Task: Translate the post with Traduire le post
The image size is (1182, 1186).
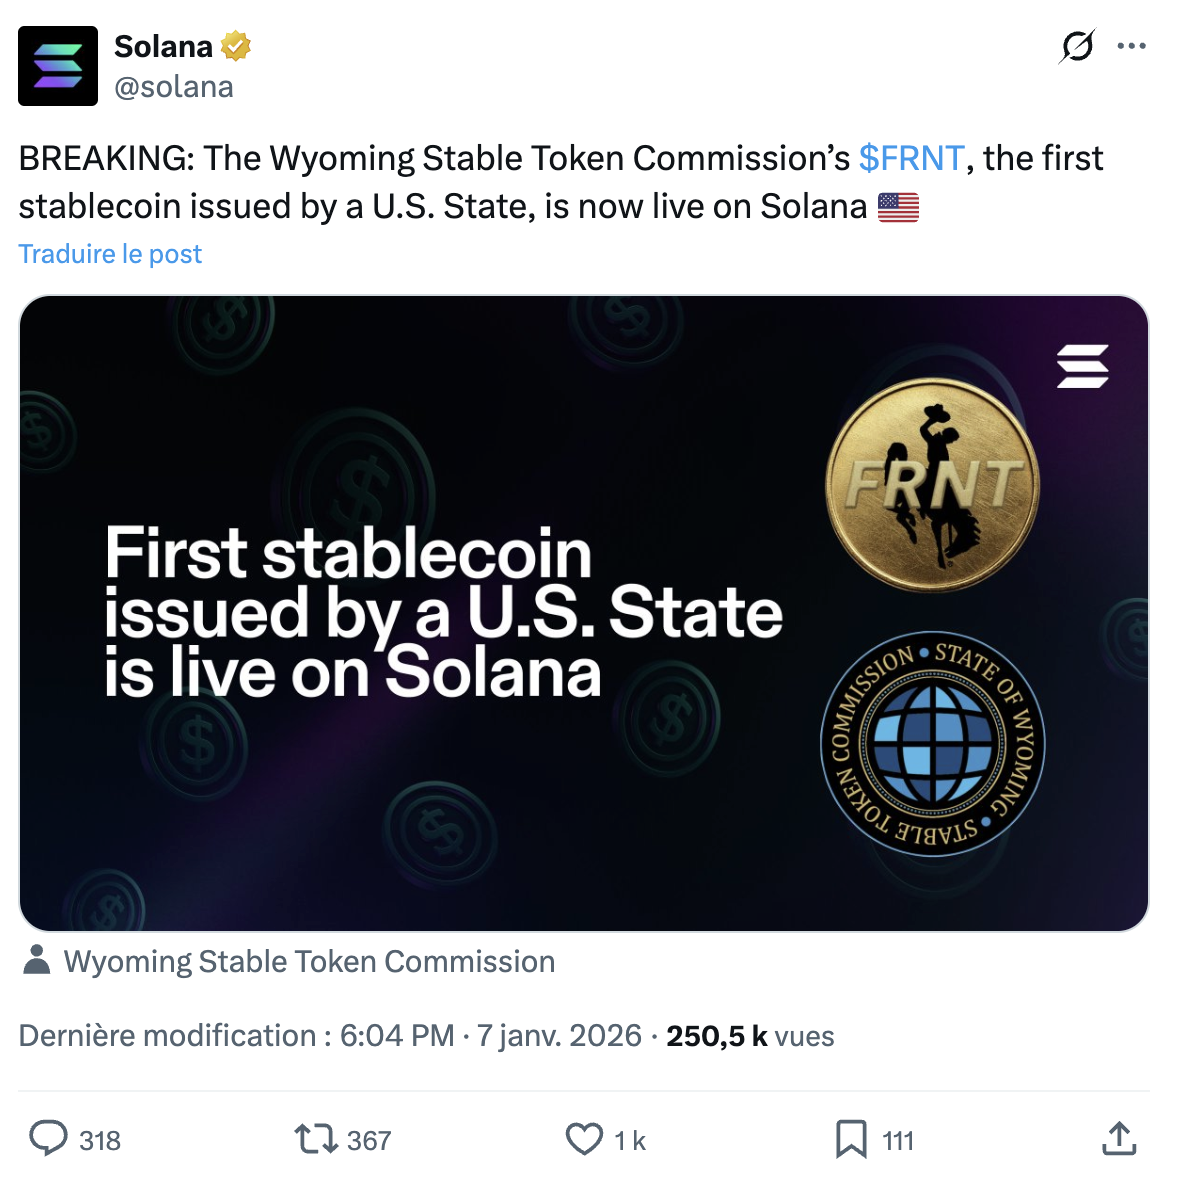Action: coord(109,254)
